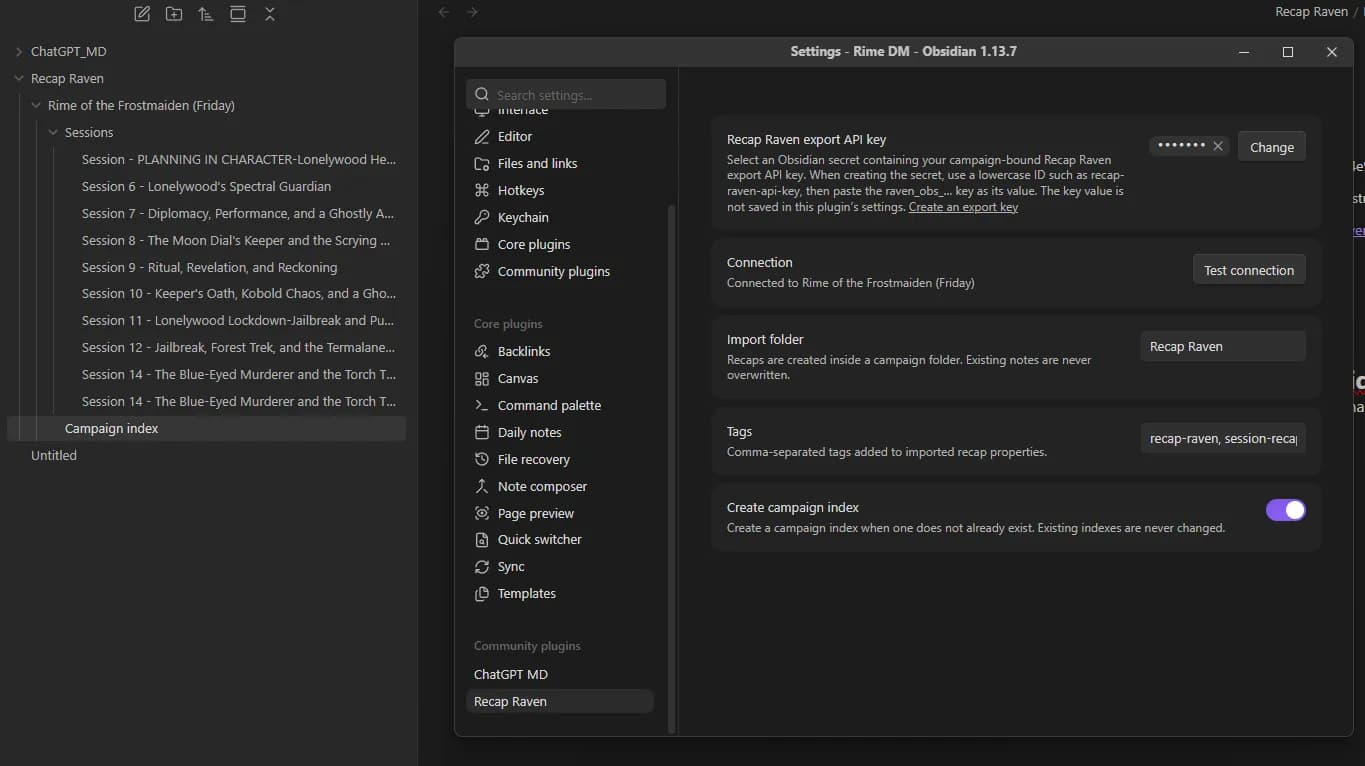Screen dimensions: 1365x766
Task: Click the Test connection button
Action: click(1249, 270)
